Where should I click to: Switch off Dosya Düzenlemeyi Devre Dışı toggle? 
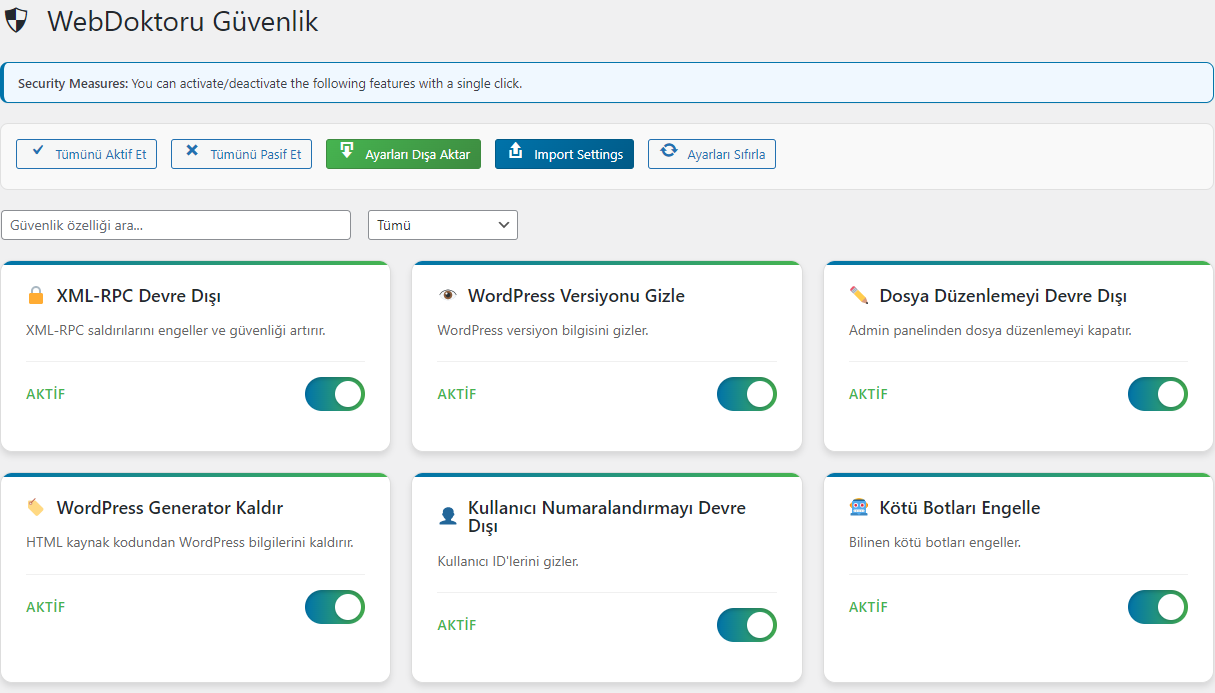1157,394
